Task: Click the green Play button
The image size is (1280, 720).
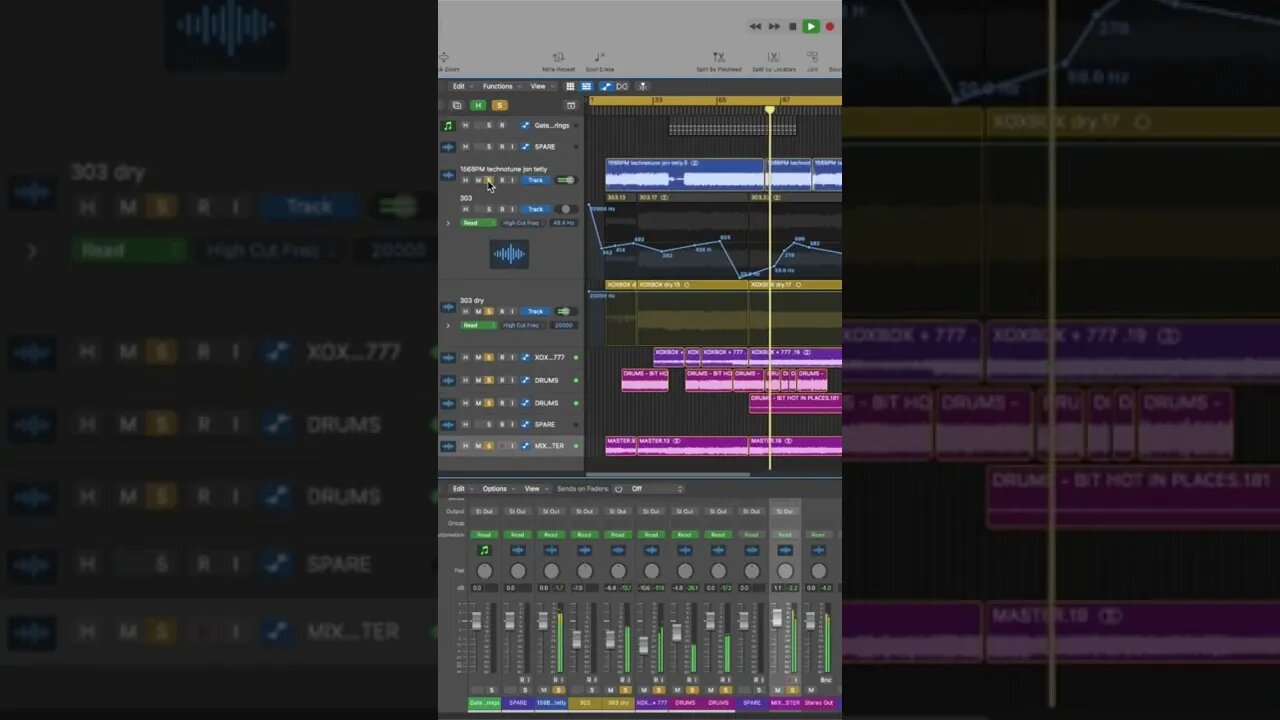Action: click(x=811, y=27)
